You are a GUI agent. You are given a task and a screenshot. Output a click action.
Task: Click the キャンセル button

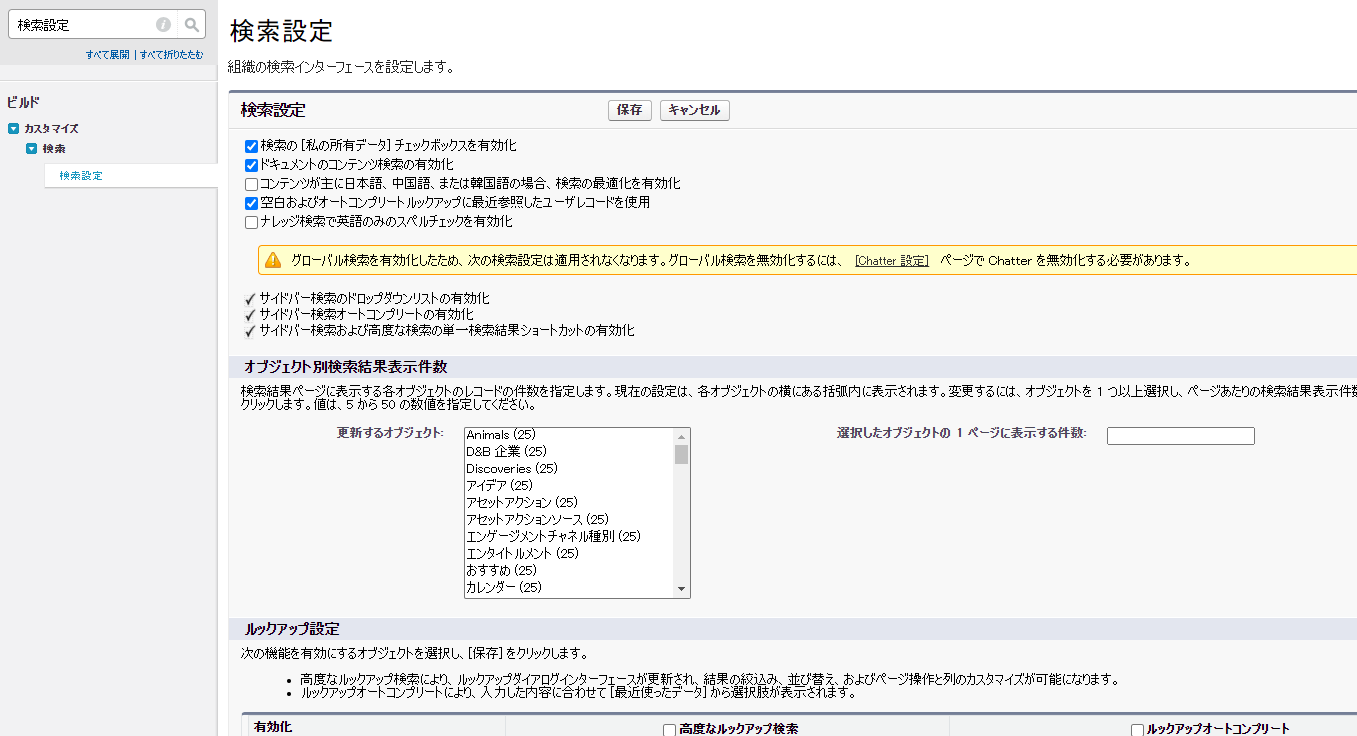[x=694, y=110]
